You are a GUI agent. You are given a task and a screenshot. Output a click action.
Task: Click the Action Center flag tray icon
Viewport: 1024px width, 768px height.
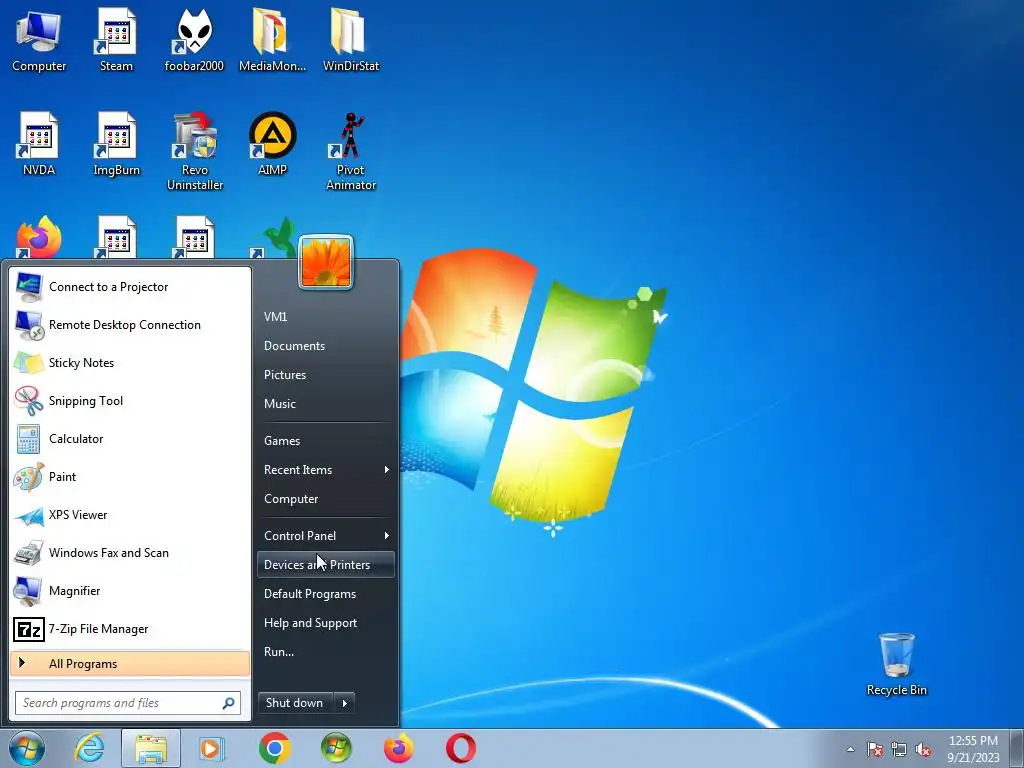[x=874, y=749]
